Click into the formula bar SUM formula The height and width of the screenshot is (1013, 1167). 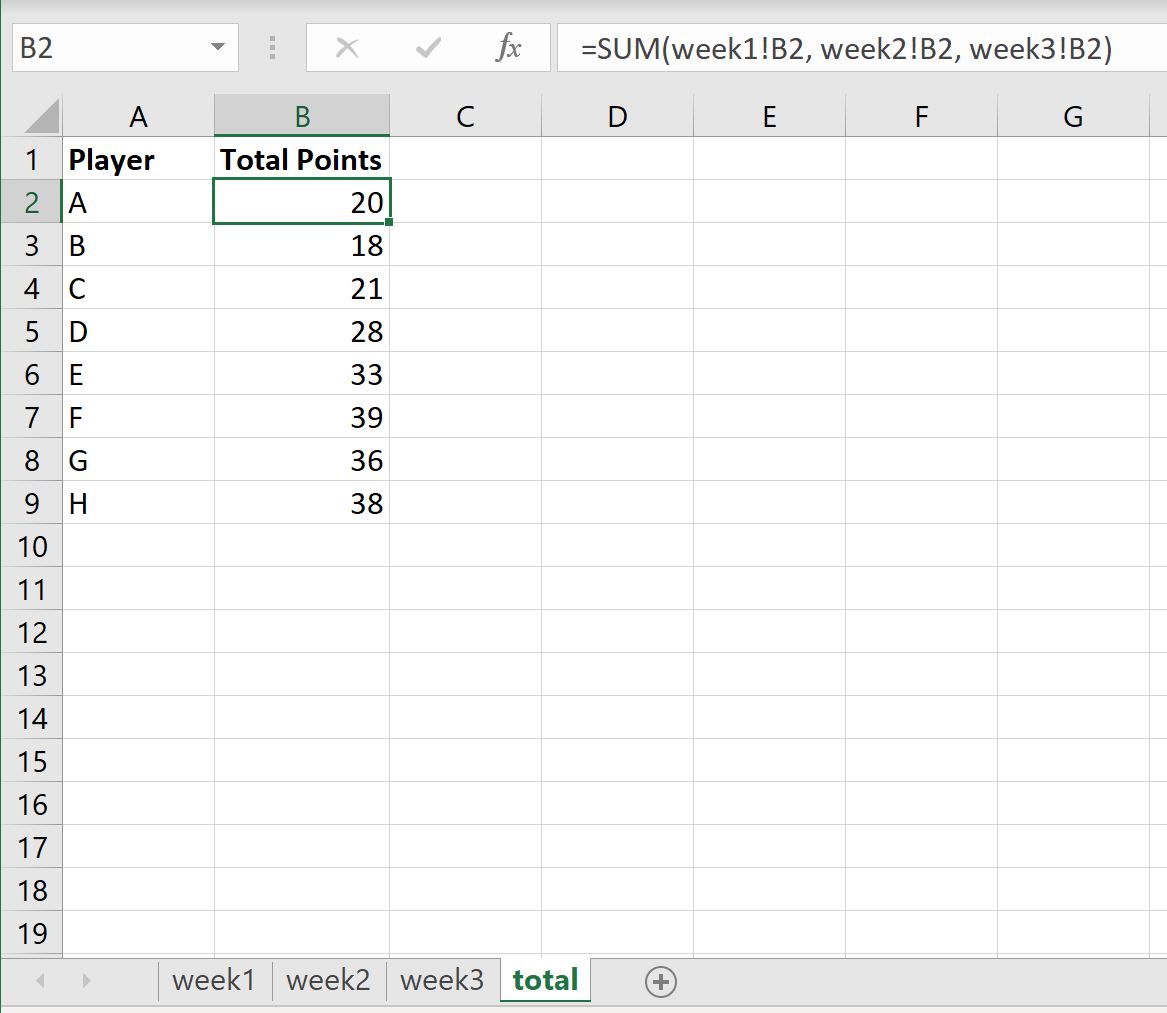pyautogui.click(x=846, y=48)
